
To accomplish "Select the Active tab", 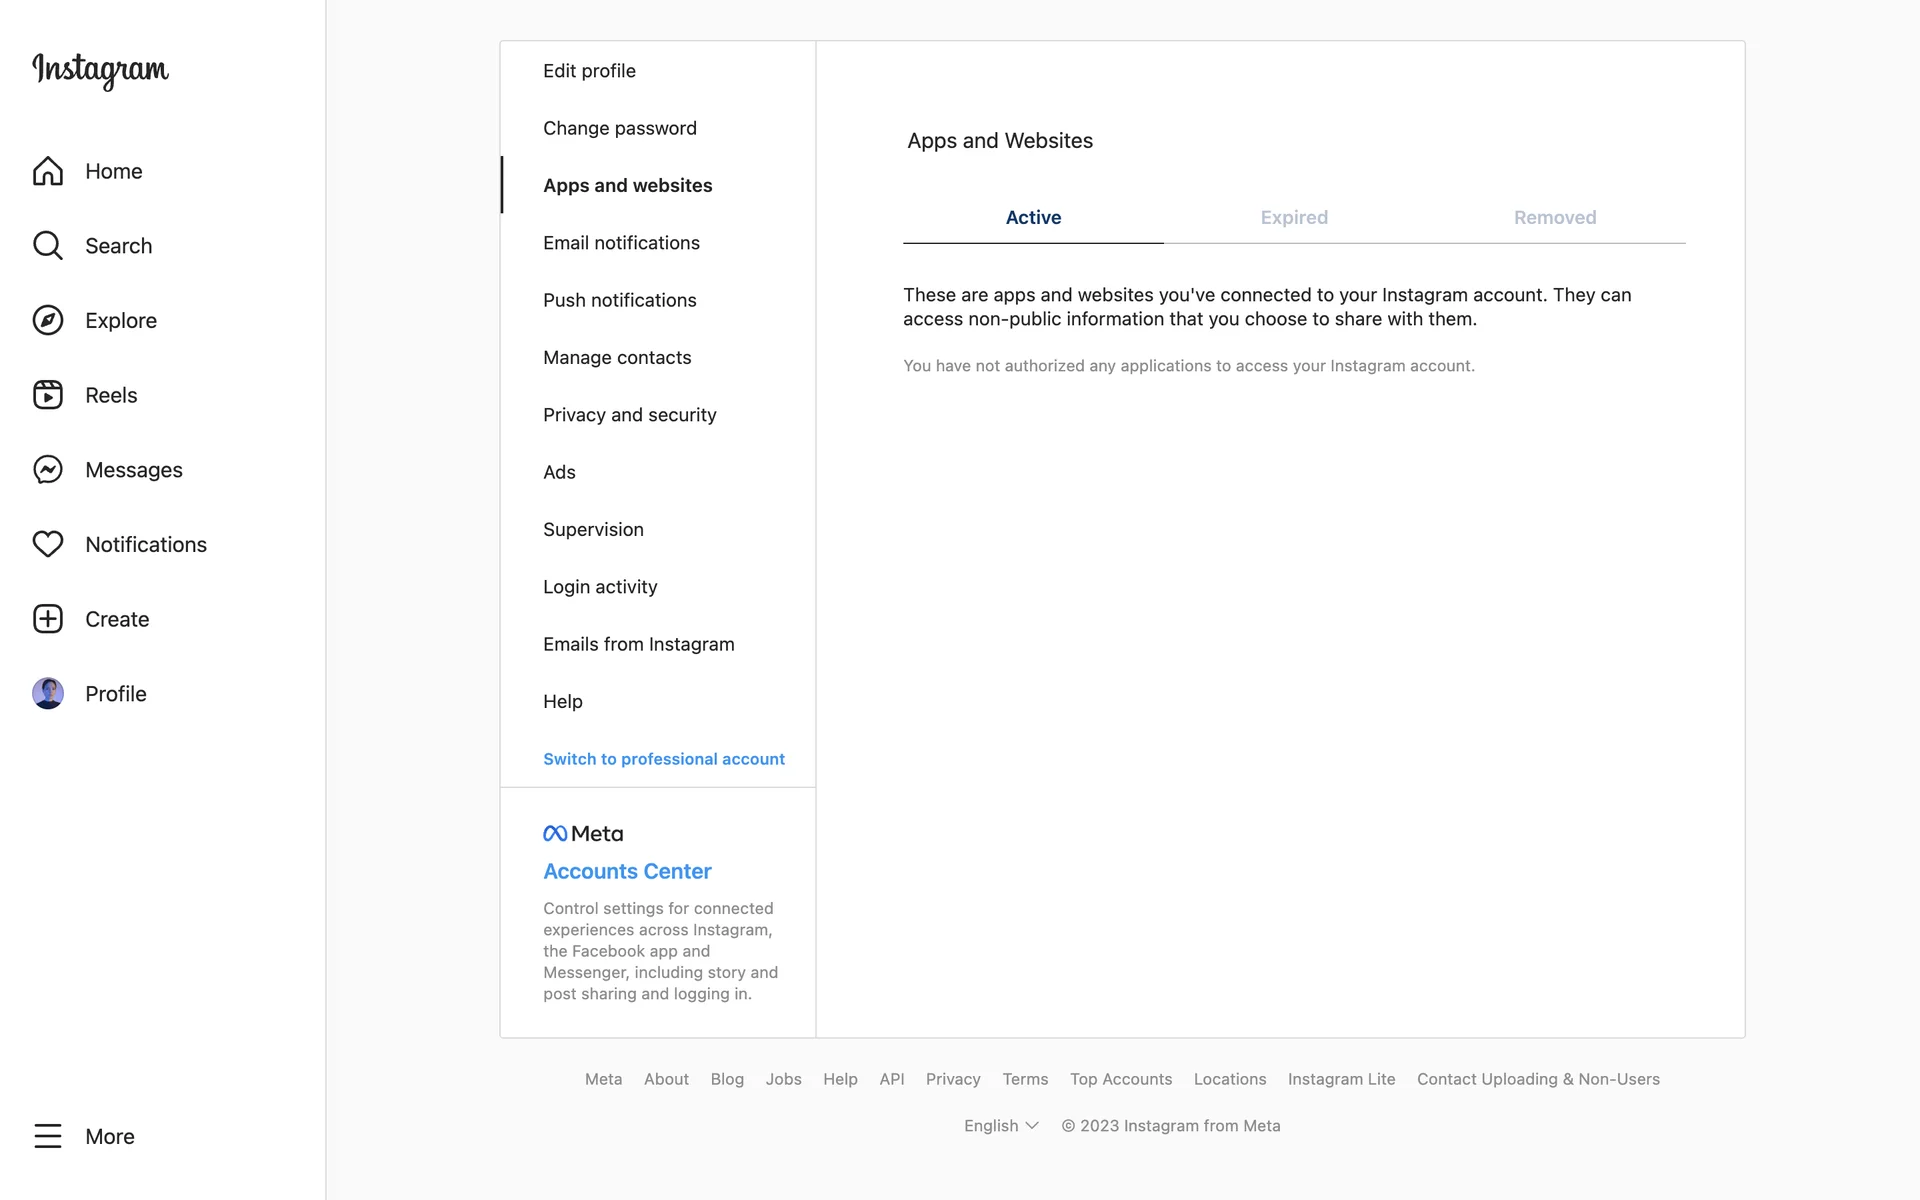I will tap(1033, 217).
